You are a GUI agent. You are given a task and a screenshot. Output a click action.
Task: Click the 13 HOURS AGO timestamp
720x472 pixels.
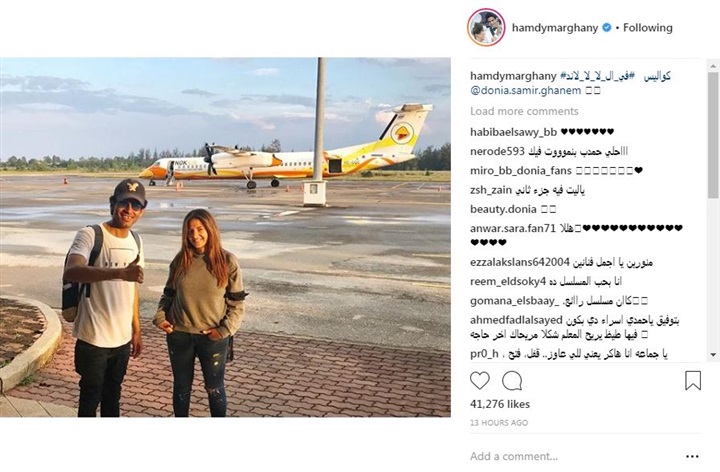[x=499, y=423]
